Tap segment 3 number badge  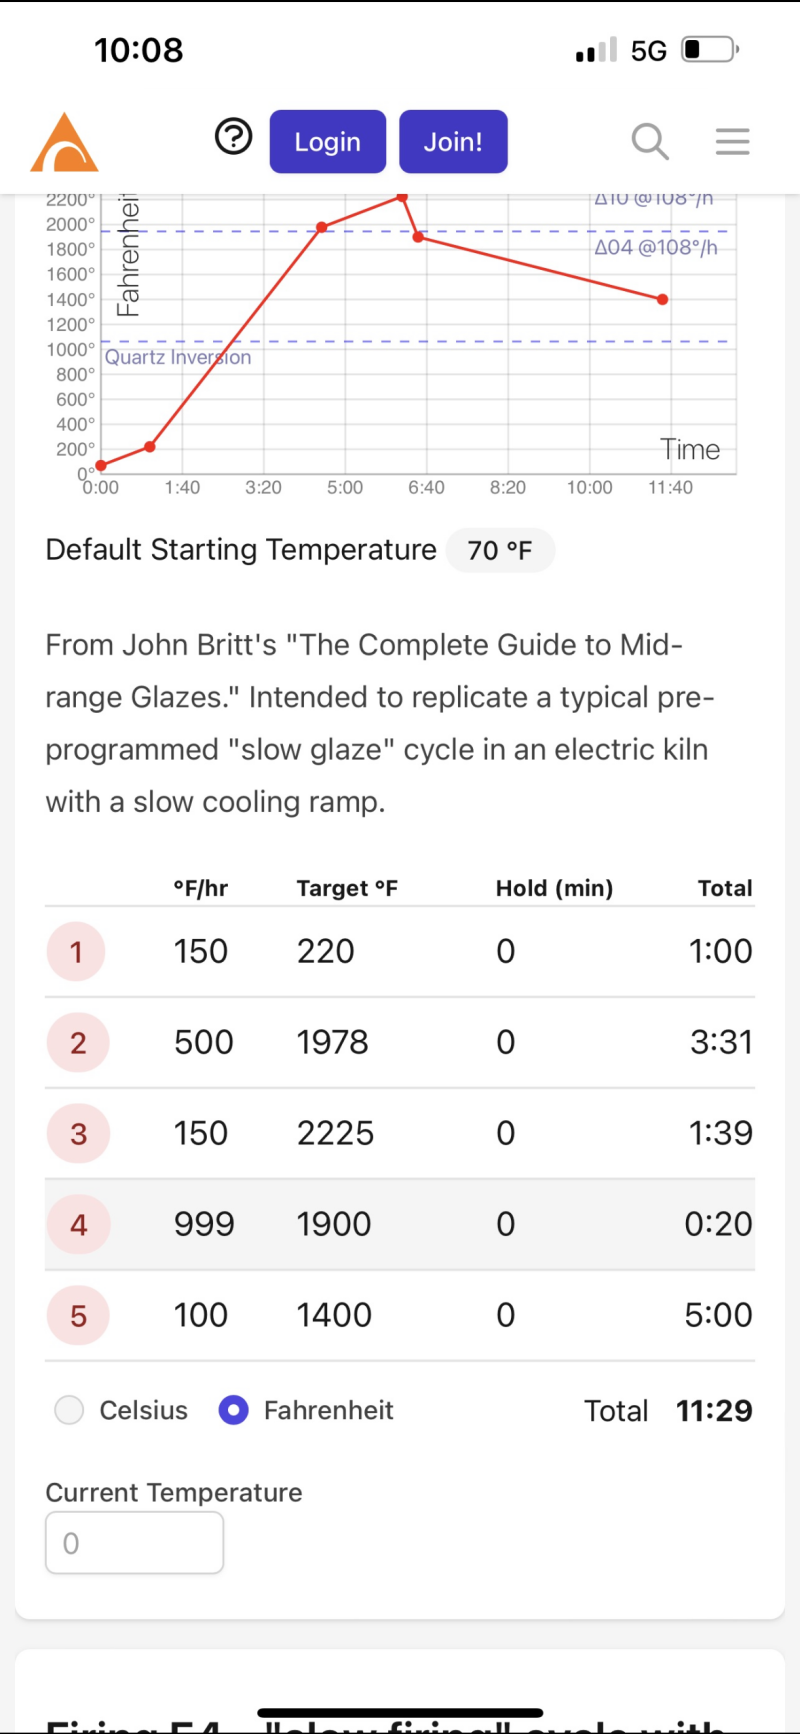78,1134
